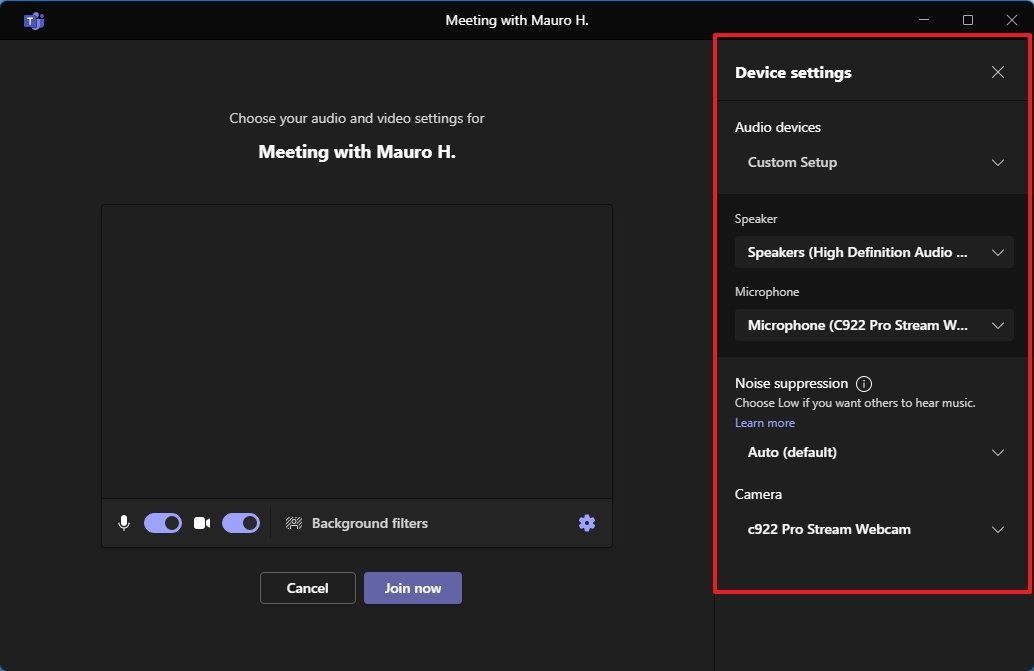Image resolution: width=1034 pixels, height=671 pixels.
Task: Toggle the camera on or off
Action: coord(240,522)
